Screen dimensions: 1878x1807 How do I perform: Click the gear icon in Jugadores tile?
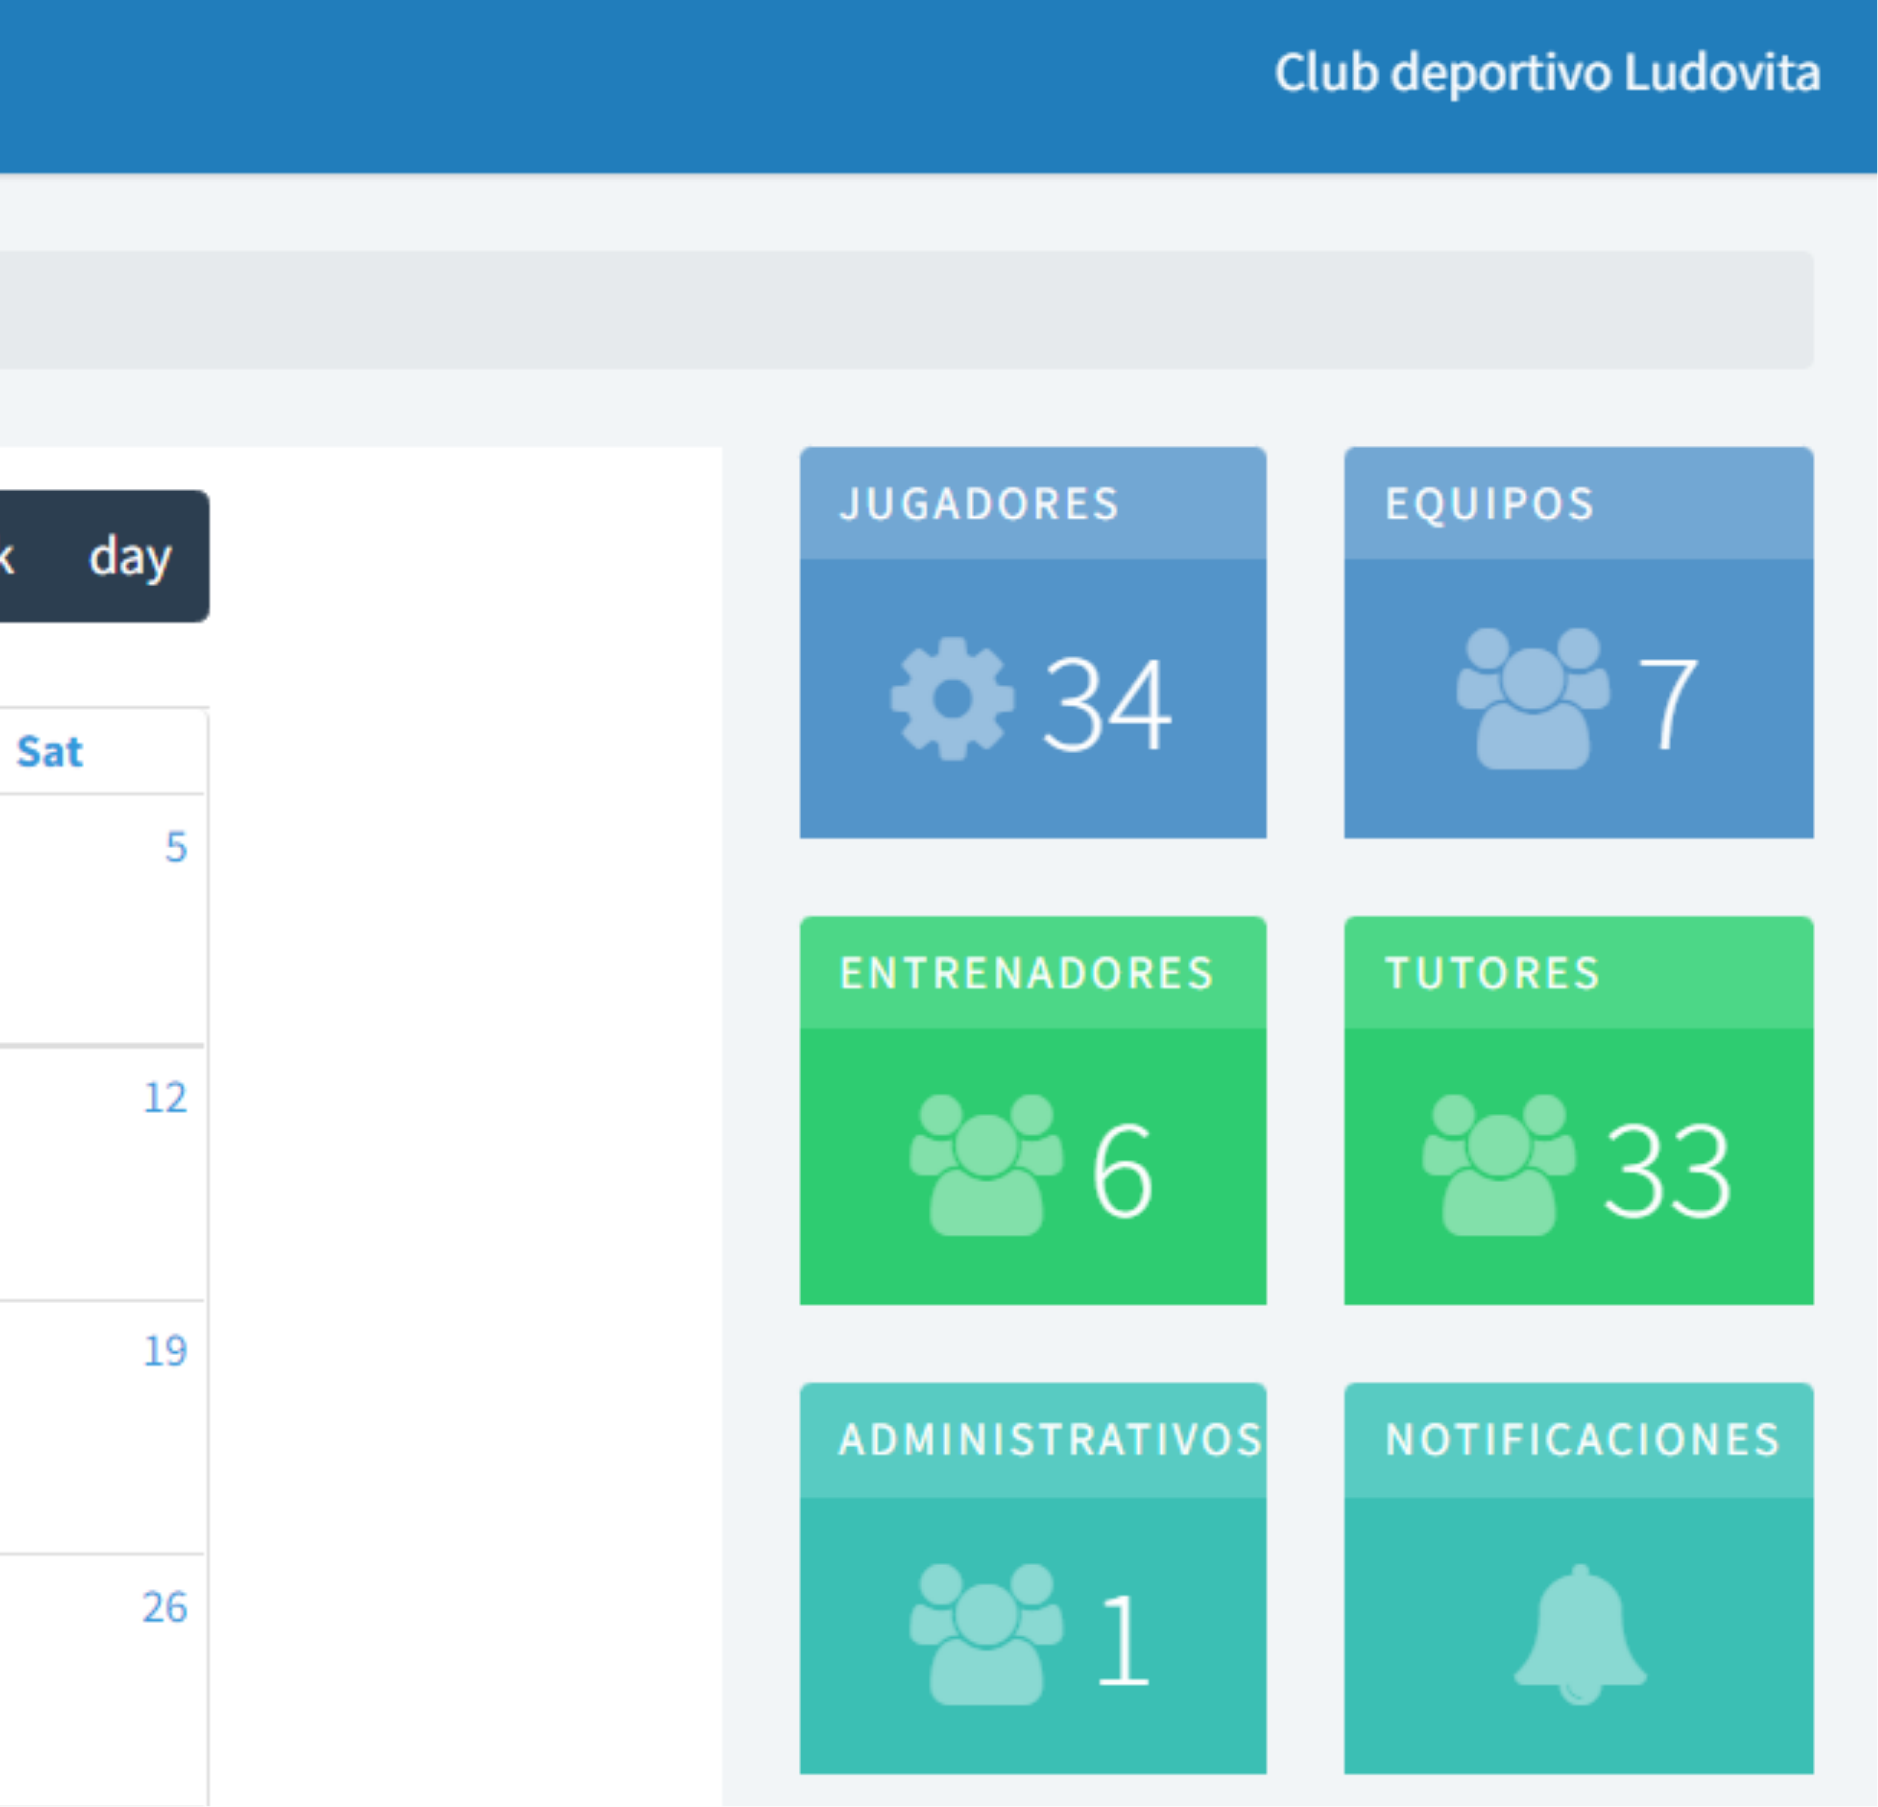(x=951, y=699)
